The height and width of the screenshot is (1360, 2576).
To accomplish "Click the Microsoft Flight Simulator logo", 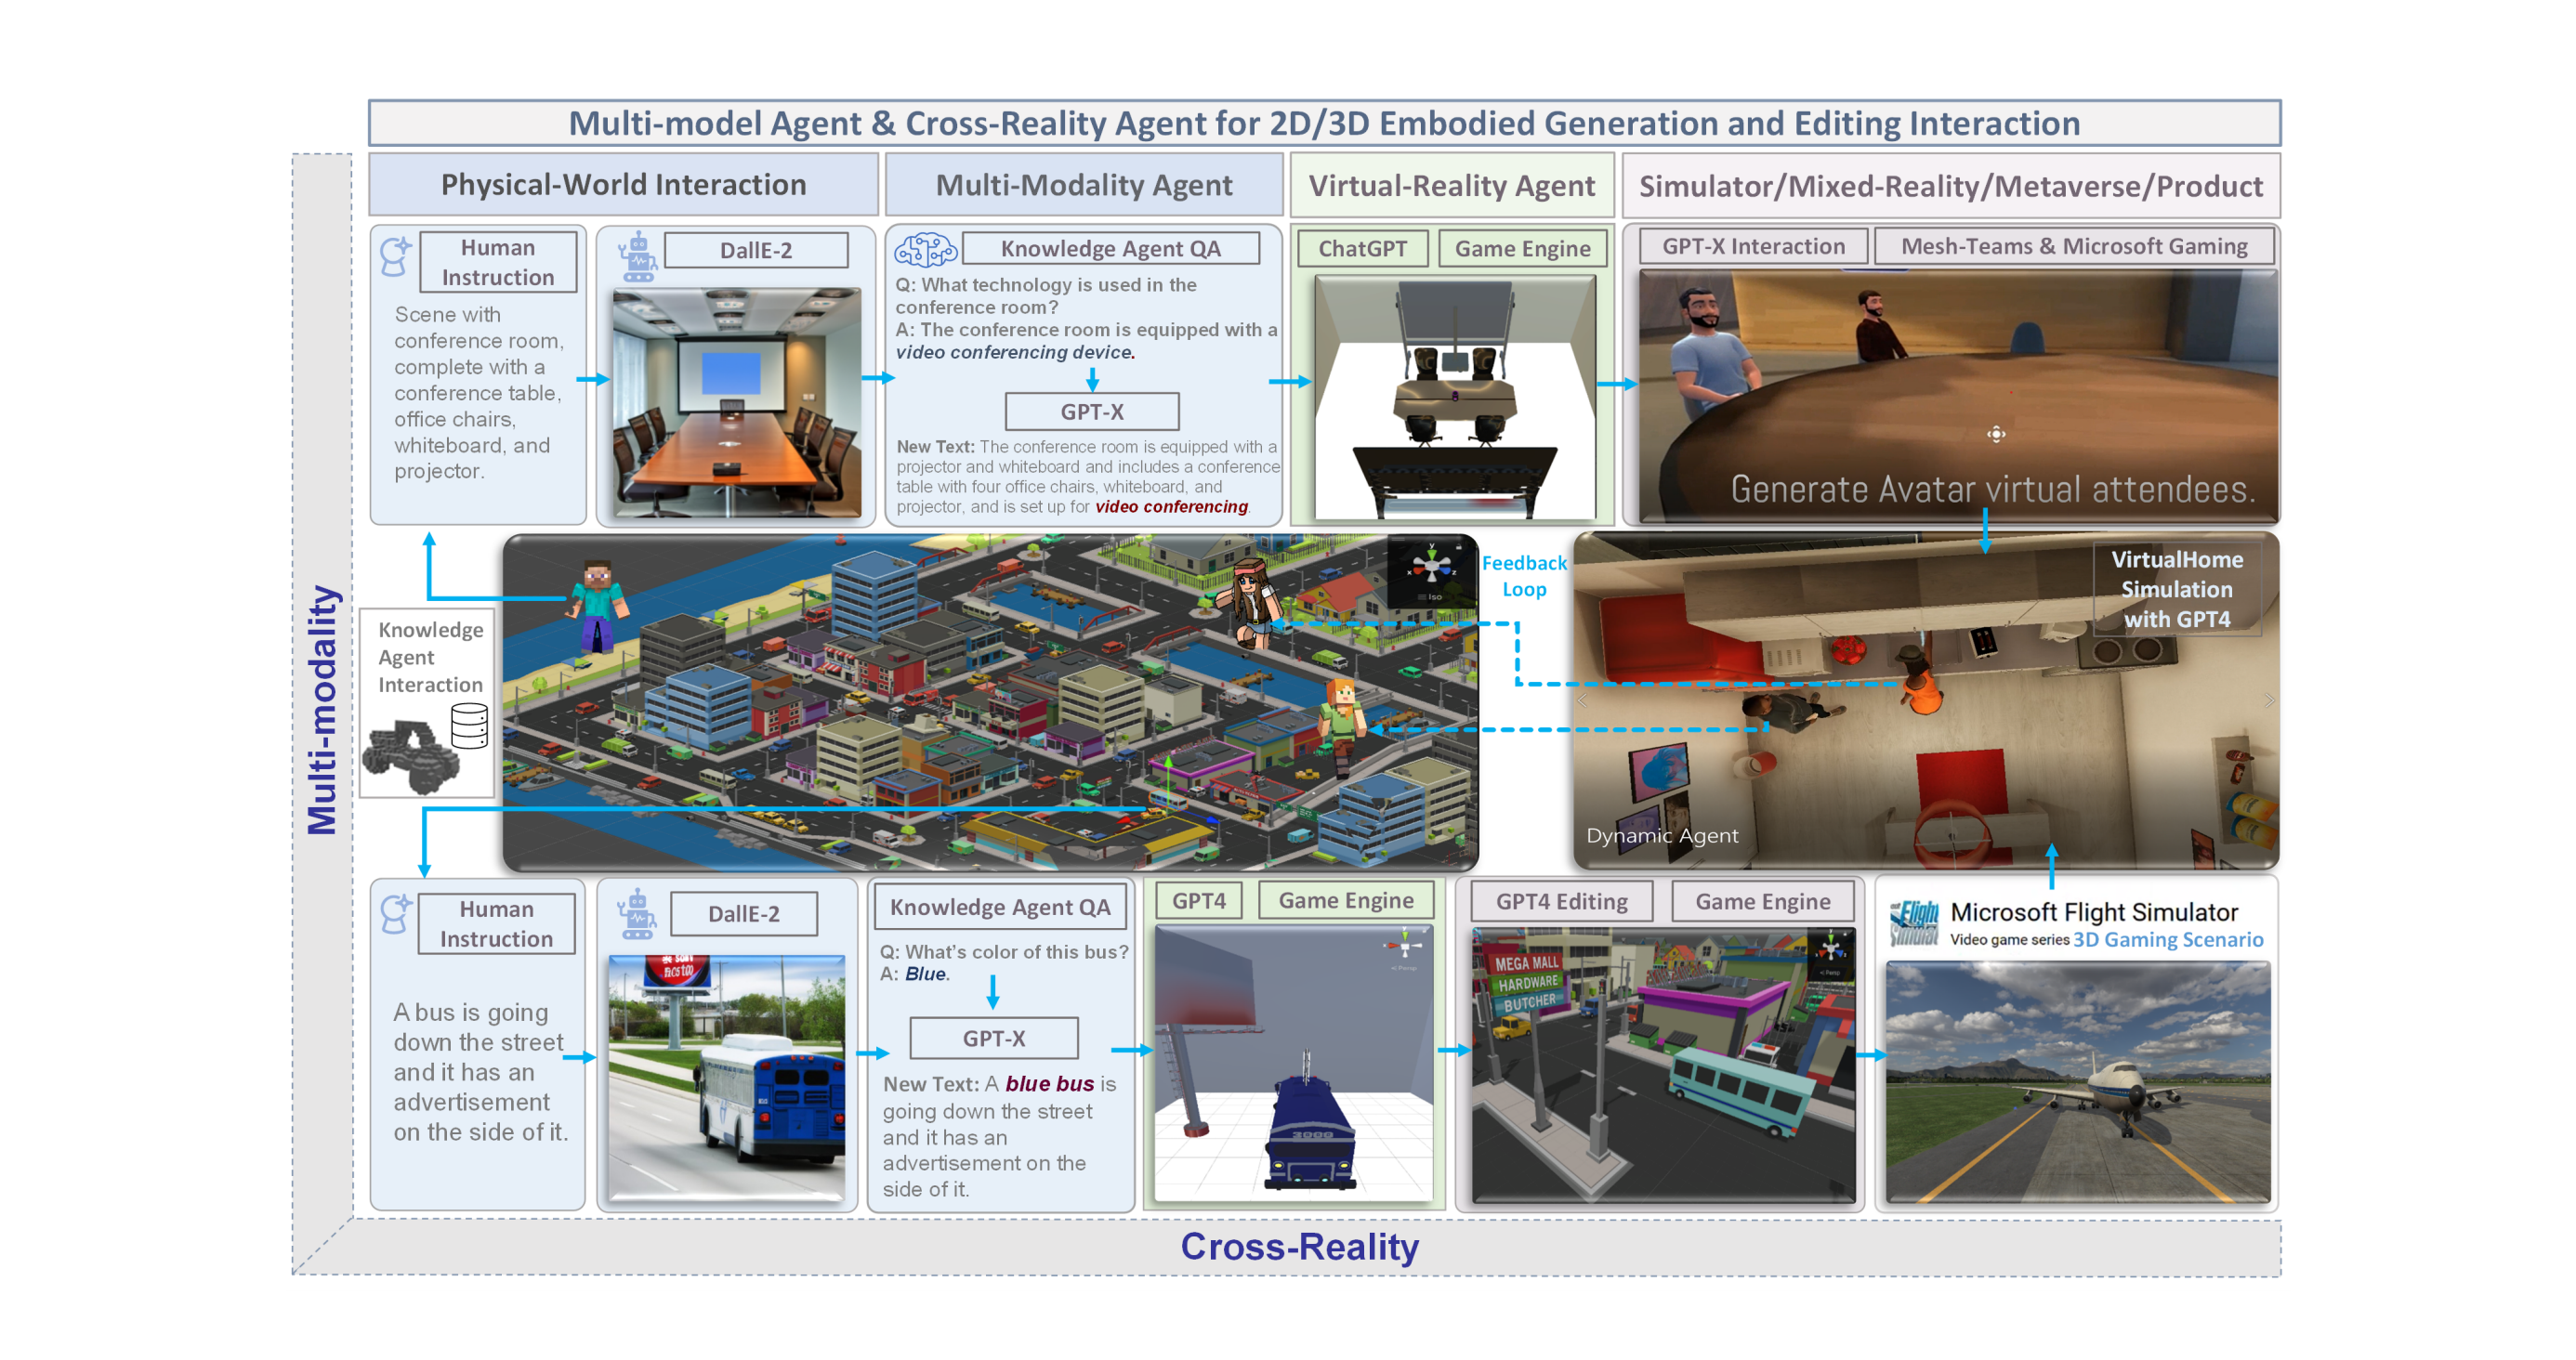I will click(1913, 922).
